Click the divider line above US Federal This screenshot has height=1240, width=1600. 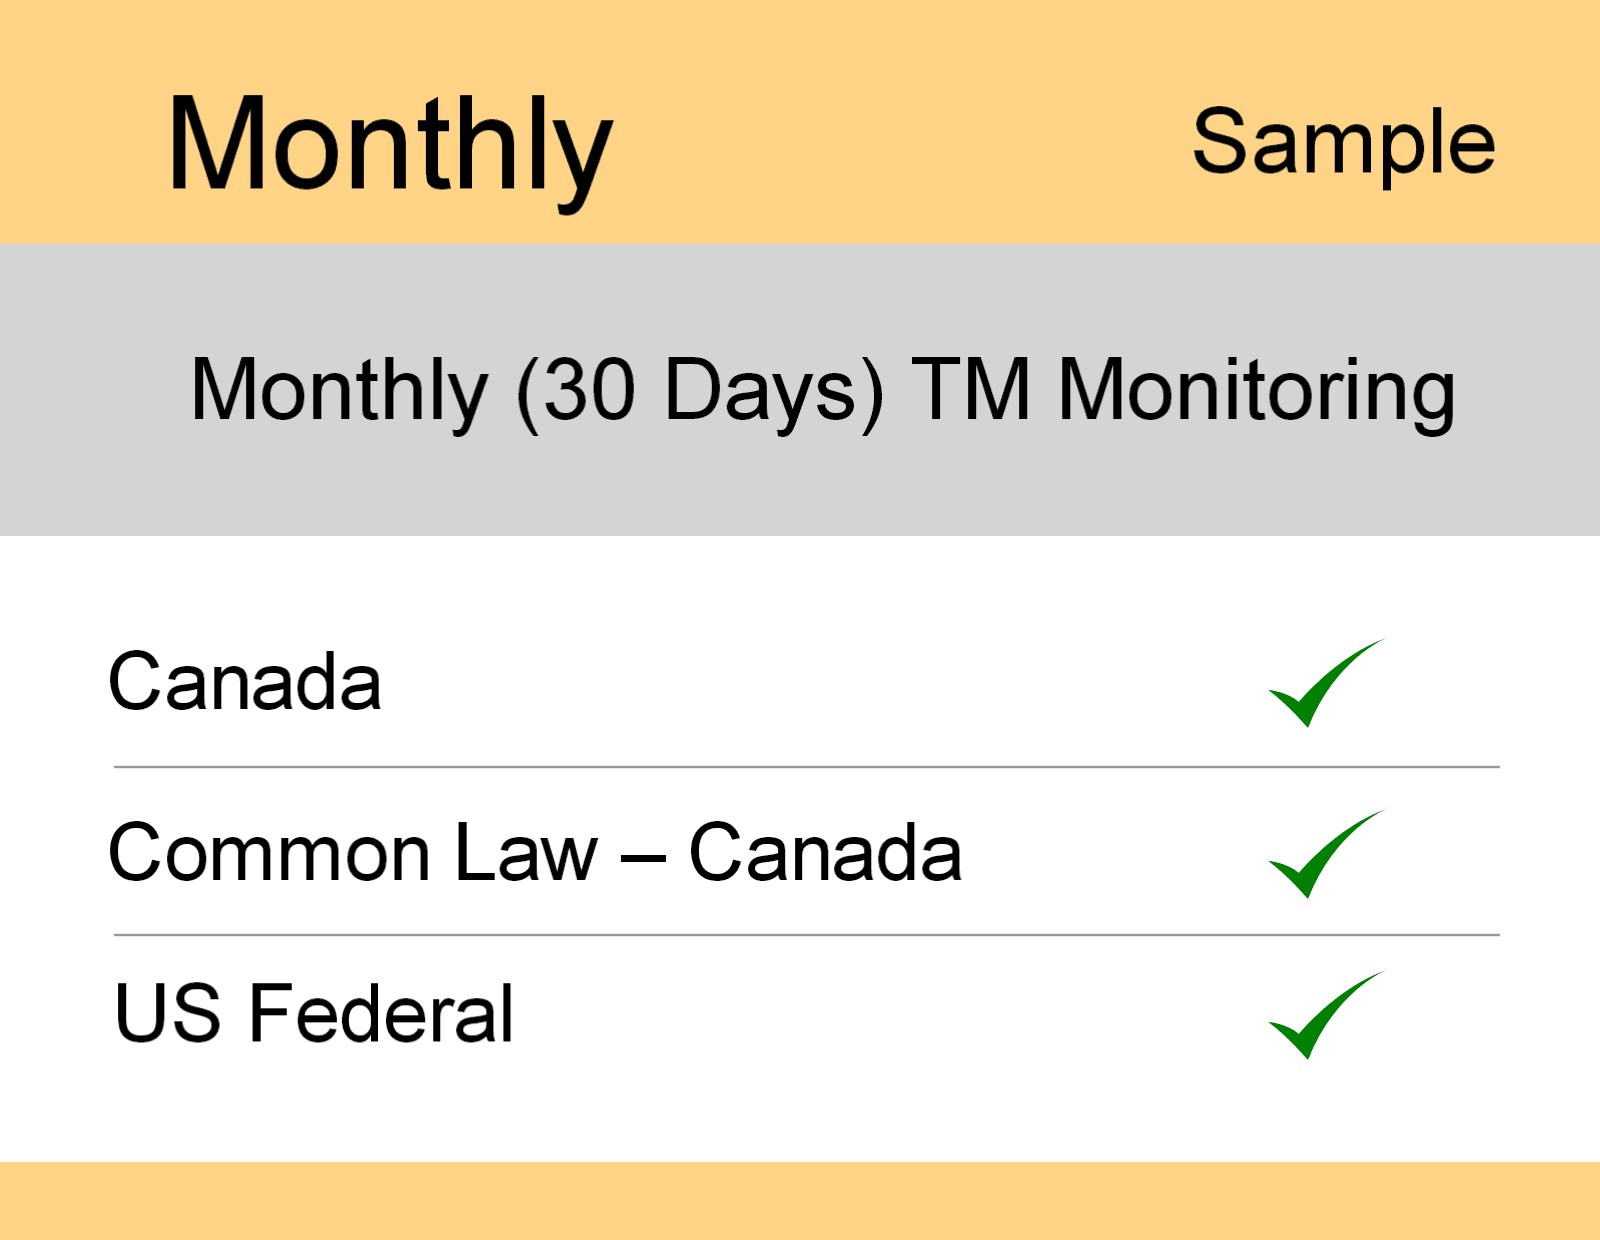(x=806, y=935)
